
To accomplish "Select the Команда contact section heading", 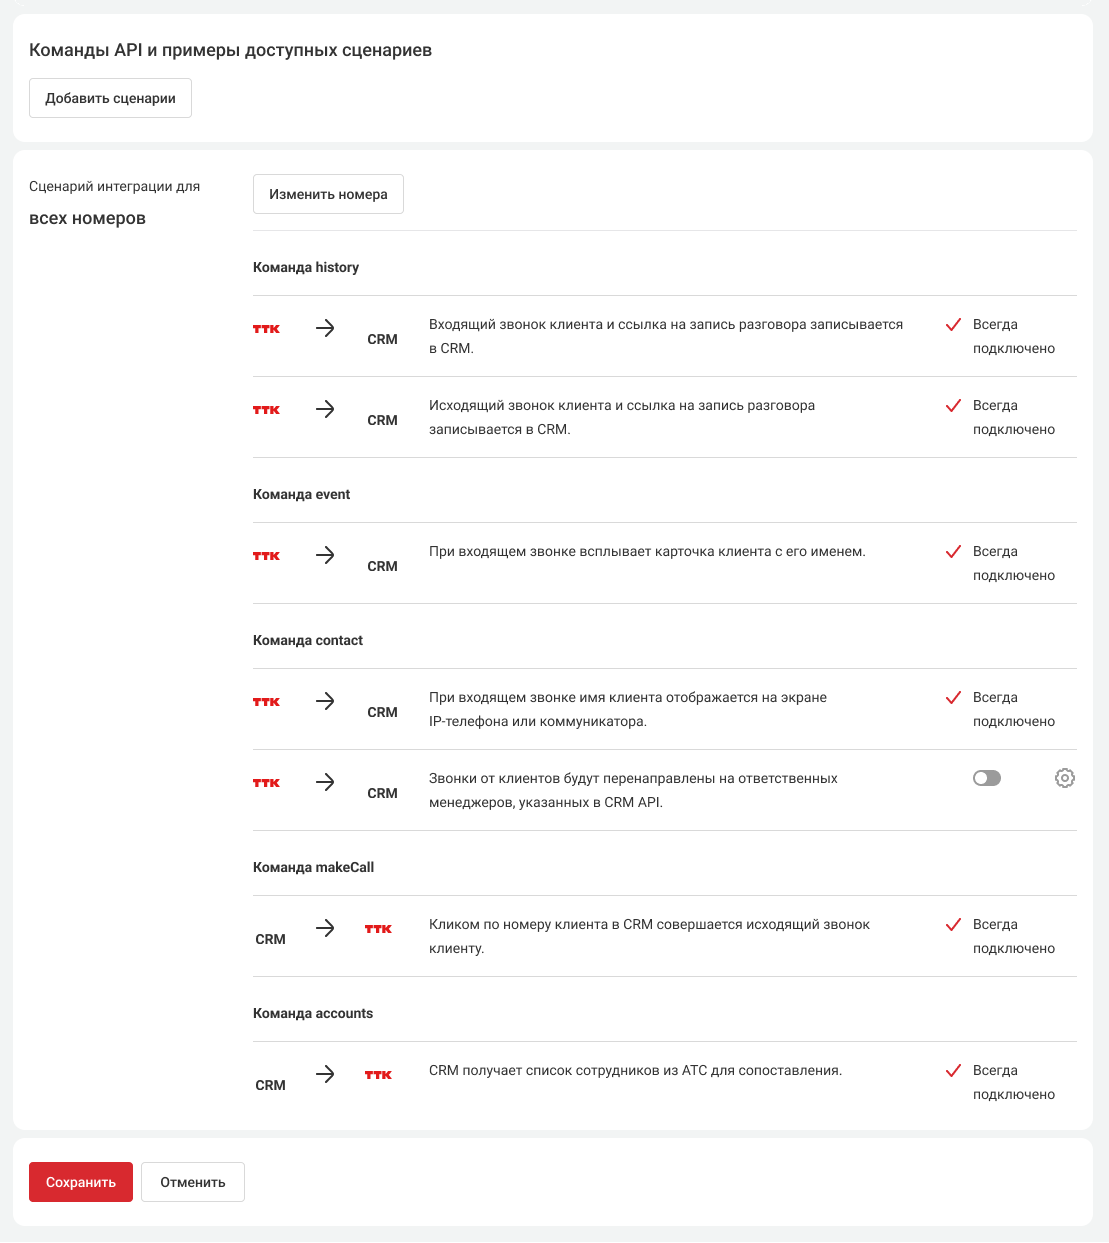I will pyautogui.click(x=308, y=640).
